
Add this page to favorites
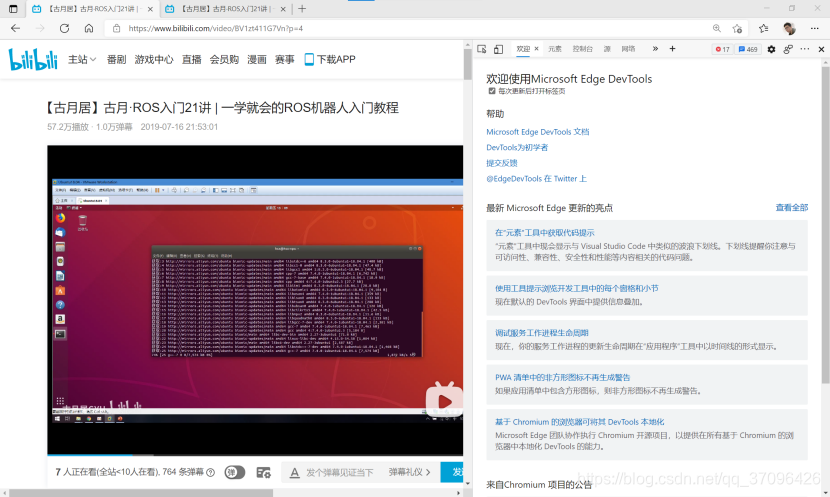point(737,29)
